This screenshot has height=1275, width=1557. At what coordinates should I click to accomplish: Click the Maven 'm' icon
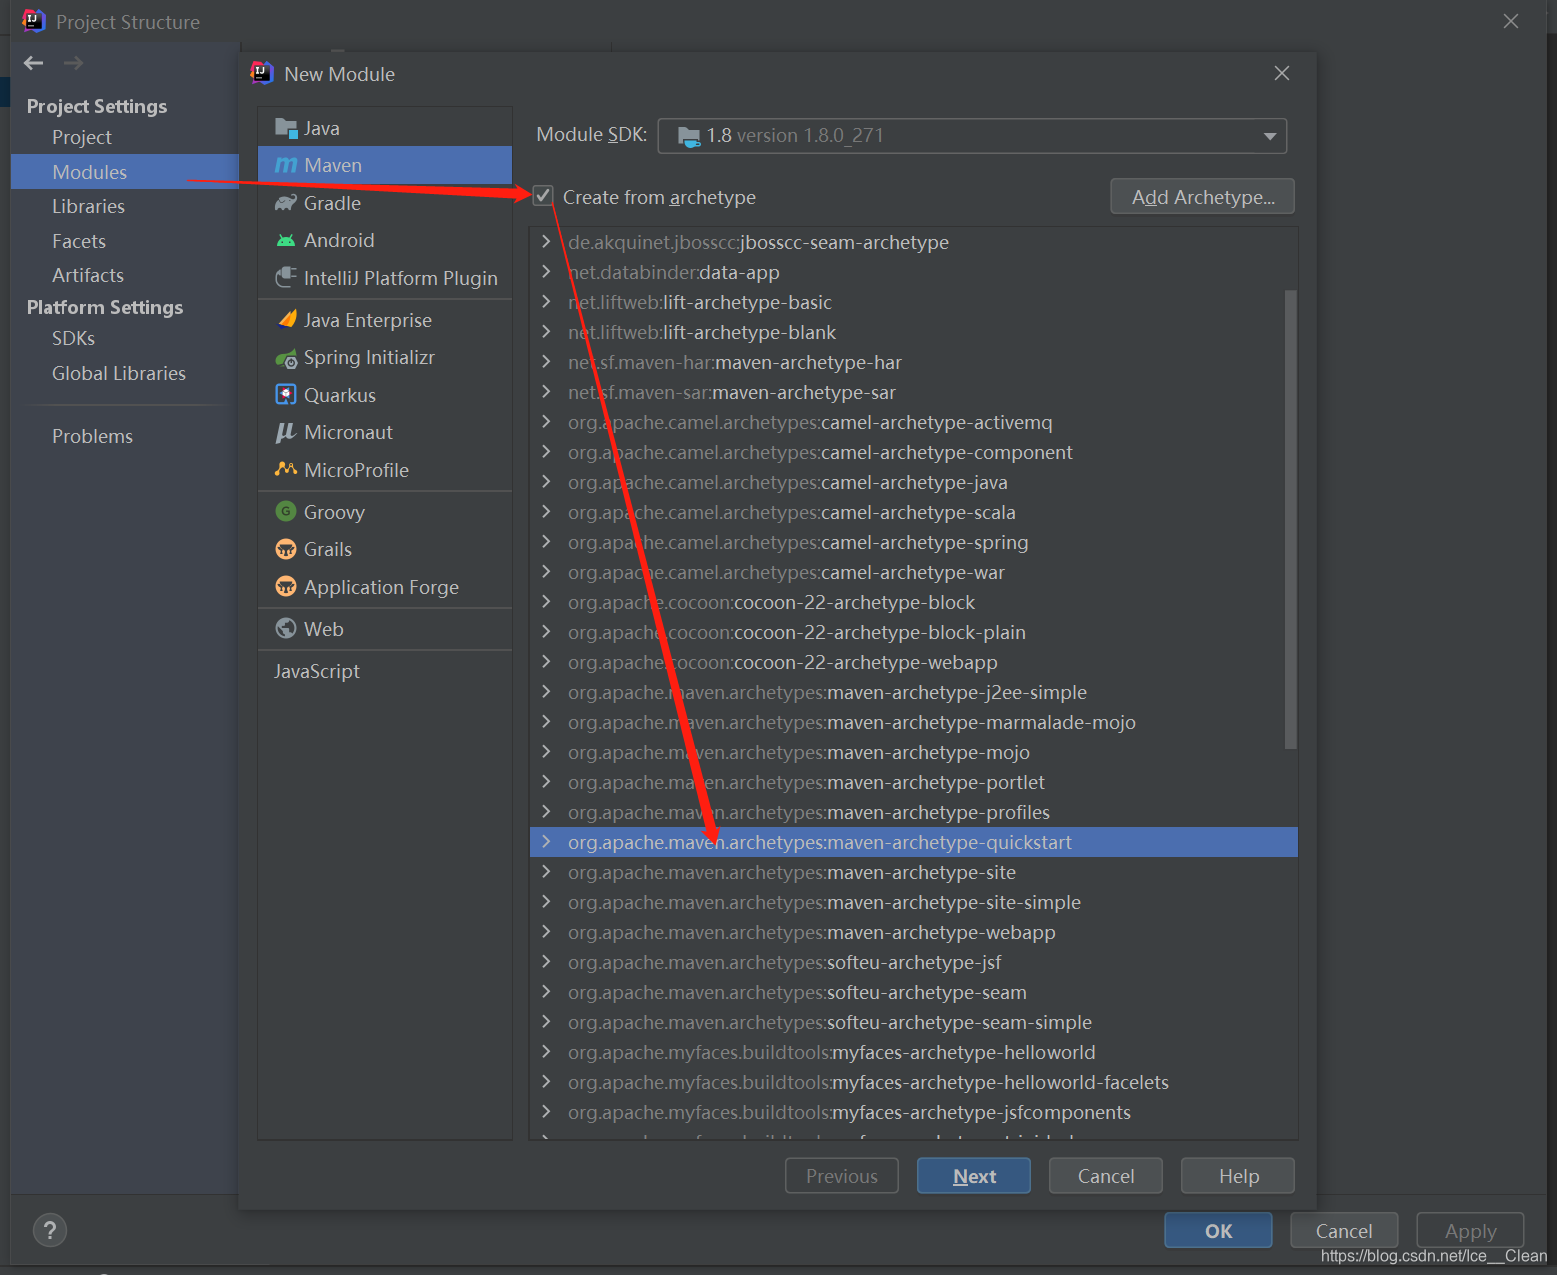286,165
